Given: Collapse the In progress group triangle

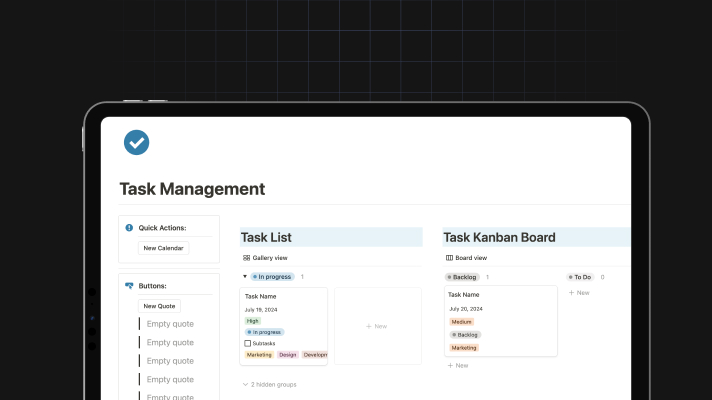Looking at the screenshot, I should coord(244,276).
